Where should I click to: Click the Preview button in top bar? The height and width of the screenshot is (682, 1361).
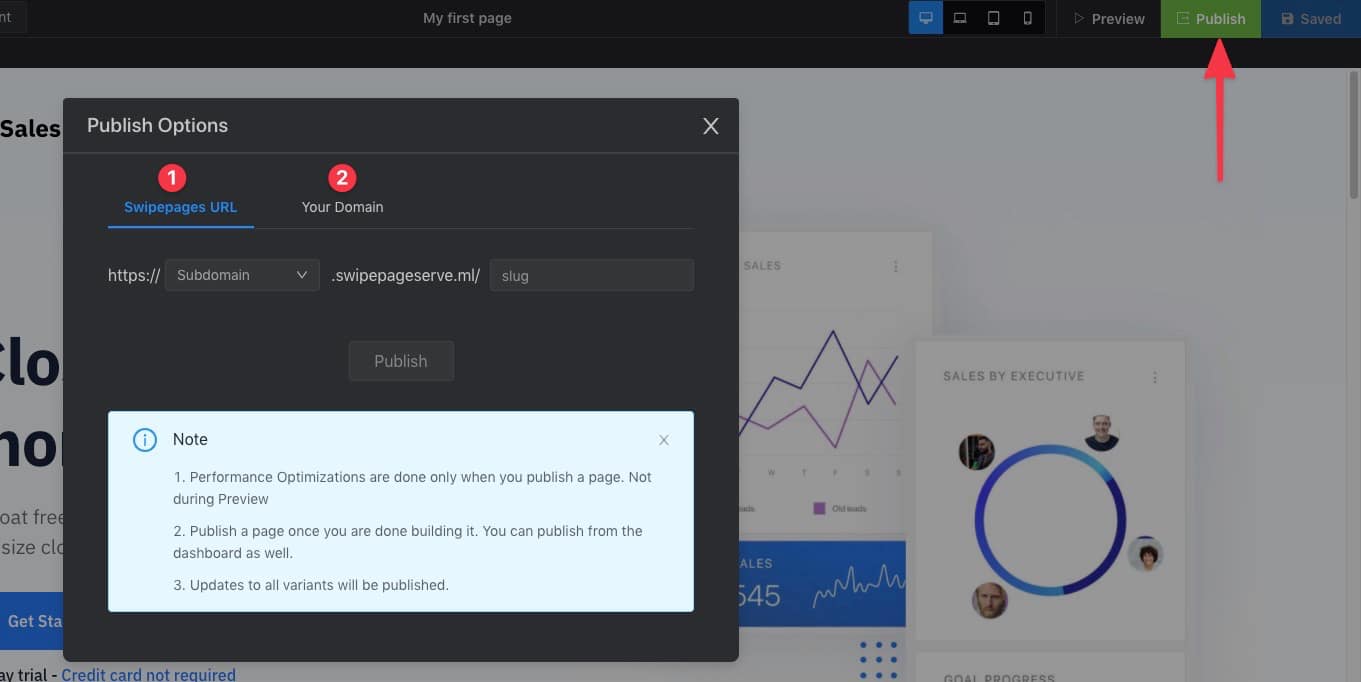coord(1108,19)
